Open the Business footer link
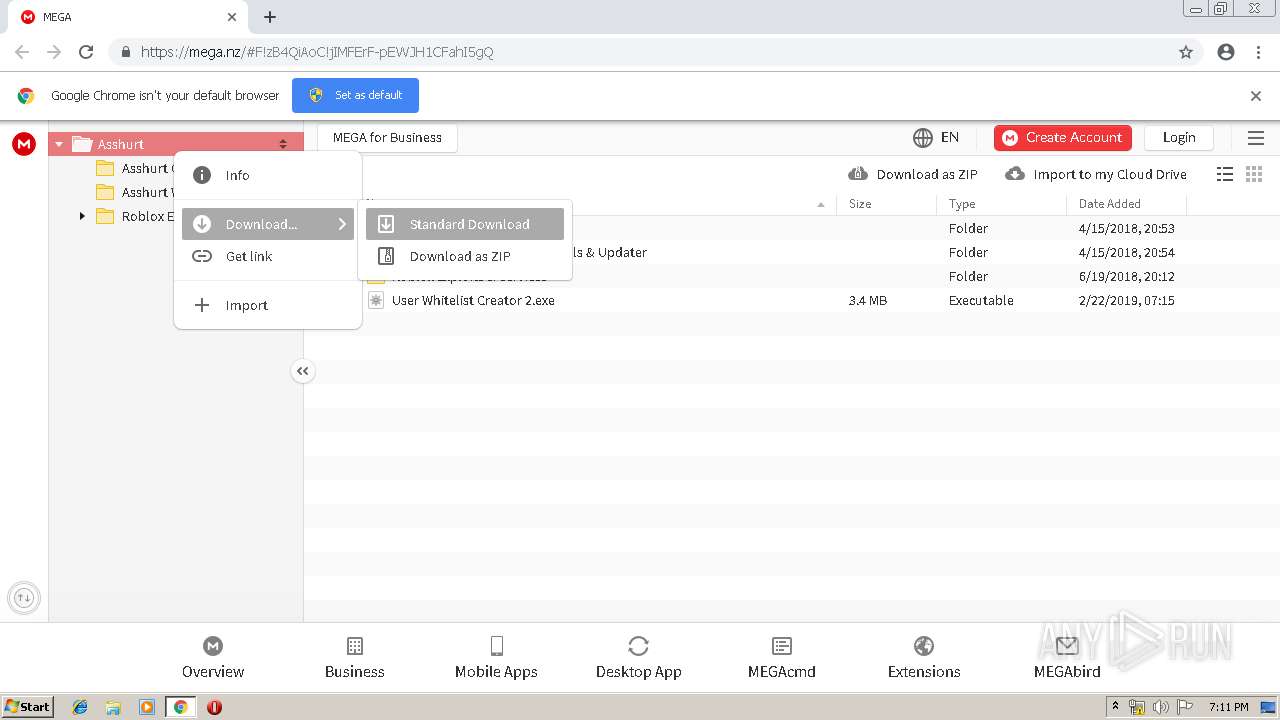Image resolution: width=1280 pixels, height=720 pixels. pos(355,658)
